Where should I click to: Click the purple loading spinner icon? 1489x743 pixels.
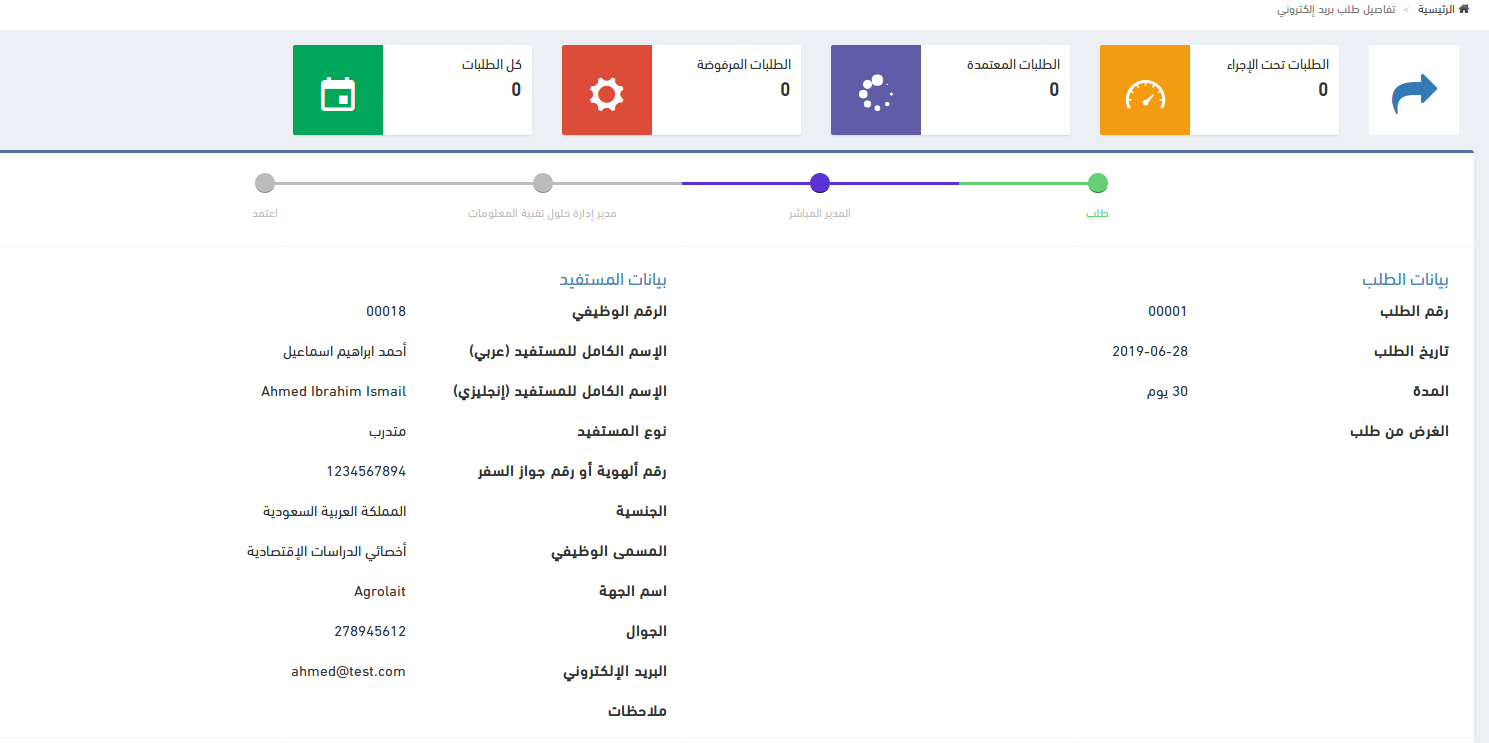tap(875, 91)
